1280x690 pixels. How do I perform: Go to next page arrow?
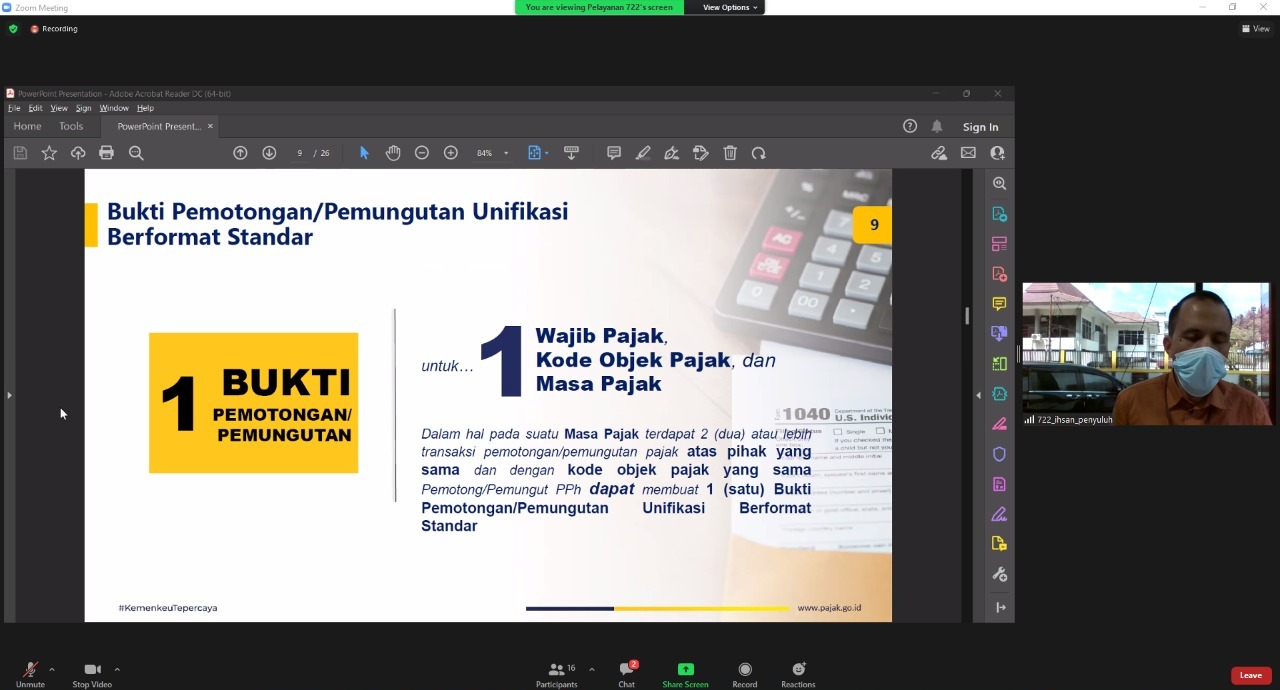point(269,153)
